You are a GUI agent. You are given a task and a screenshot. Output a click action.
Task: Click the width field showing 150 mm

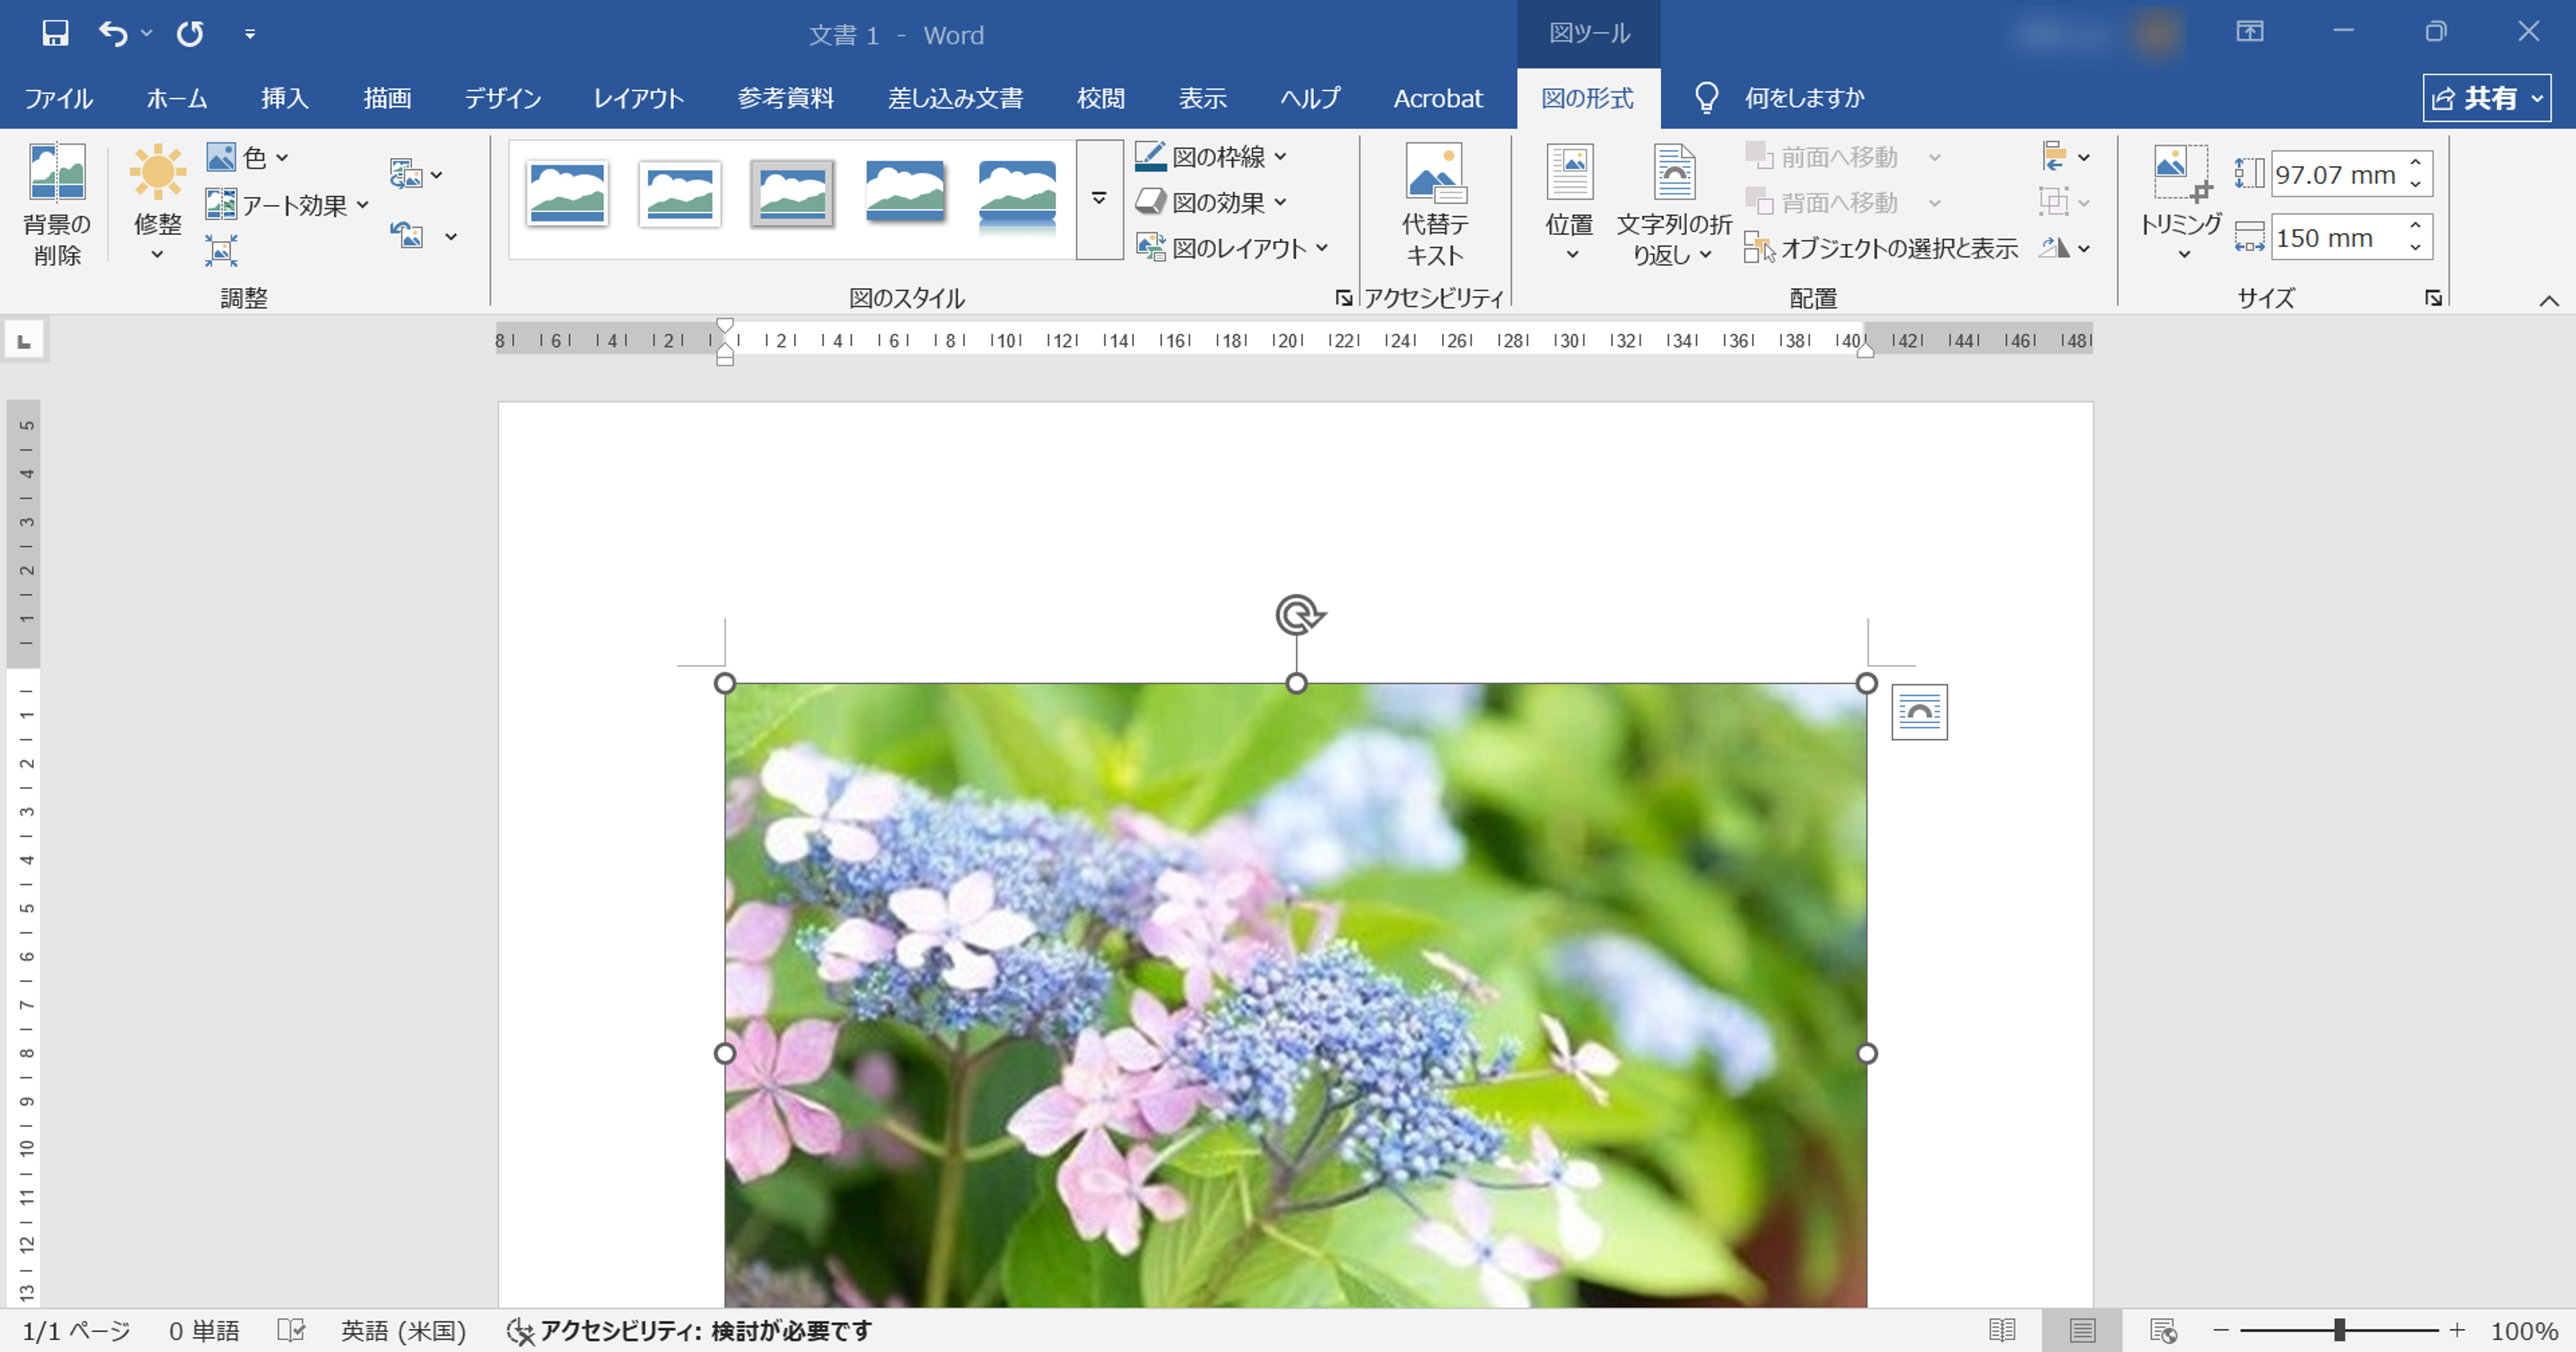pyautogui.click(x=2336, y=238)
